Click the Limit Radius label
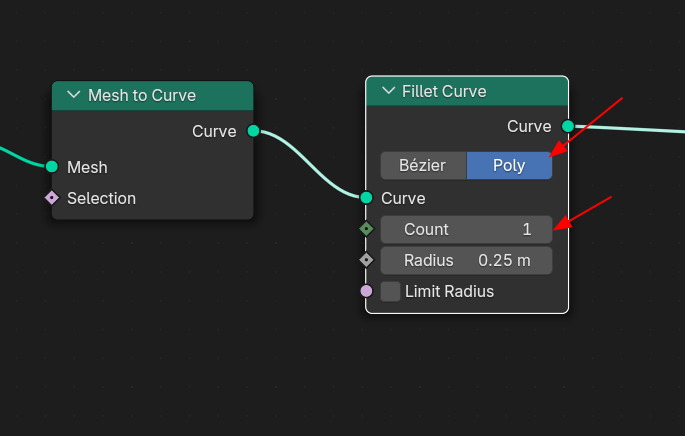The width and height of the screenshot is (685, 436). point(449,291)
